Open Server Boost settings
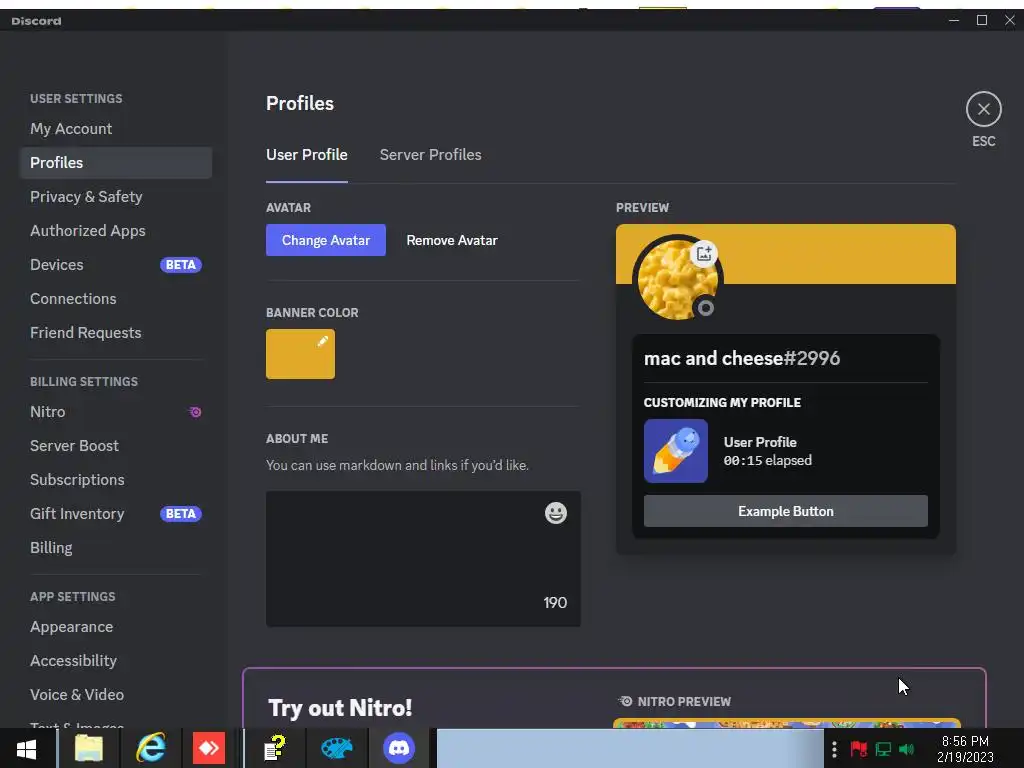1024x768 pixels. [116, 446]
